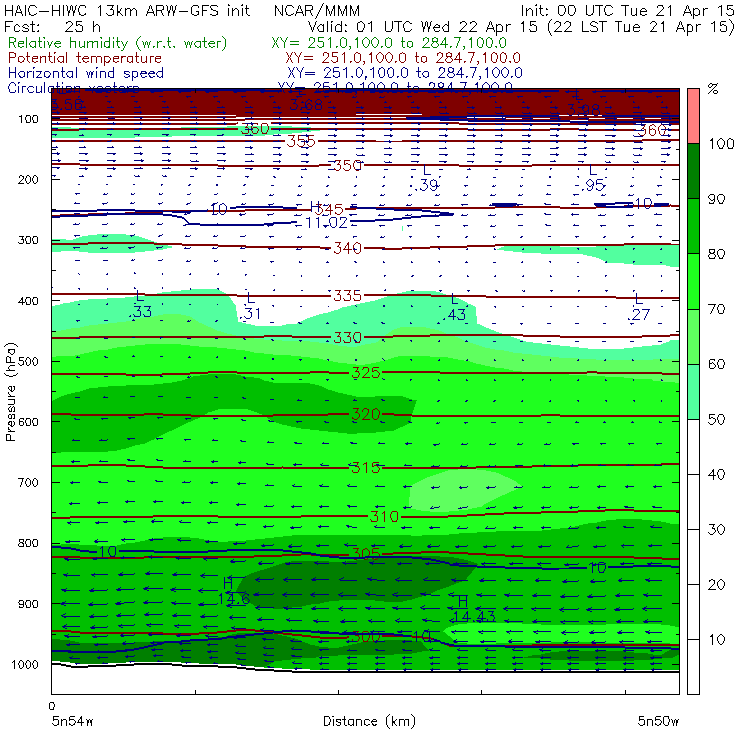The height and width of the screenshot is (740, 740).
Task: Click the '310' isentrope contour label
Action: click(384, 516)
